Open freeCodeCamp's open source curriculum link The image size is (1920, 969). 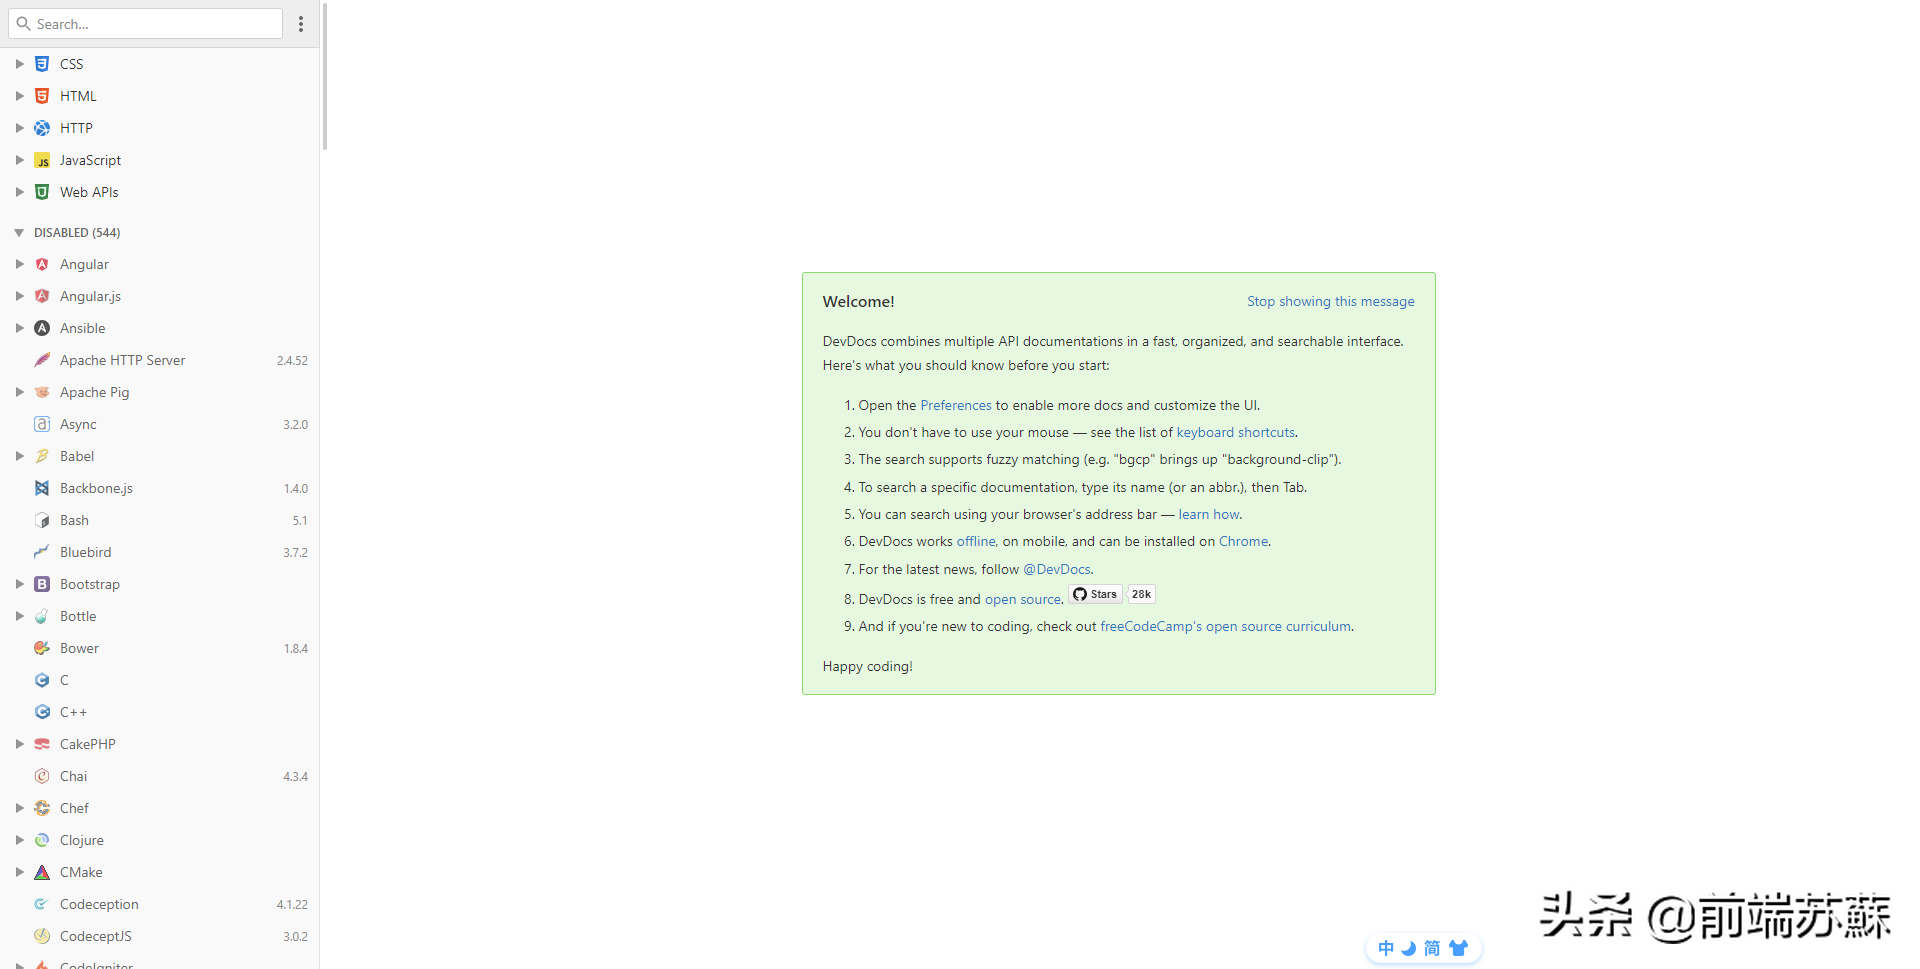pos(1226,626)
